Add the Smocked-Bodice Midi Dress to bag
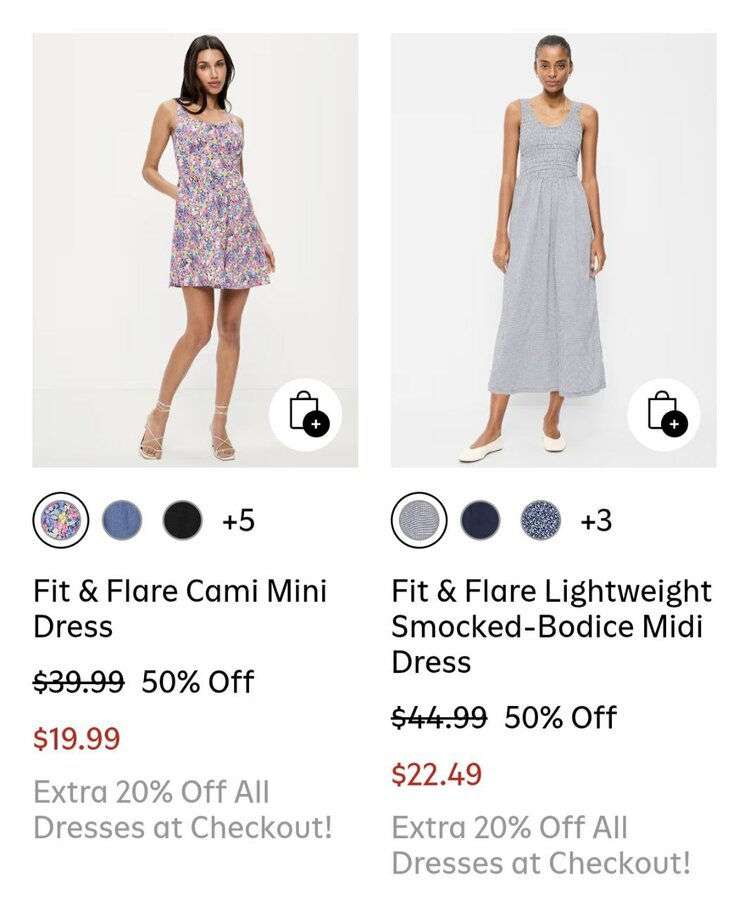The image size is (749, 900). [x=663, y=415]
